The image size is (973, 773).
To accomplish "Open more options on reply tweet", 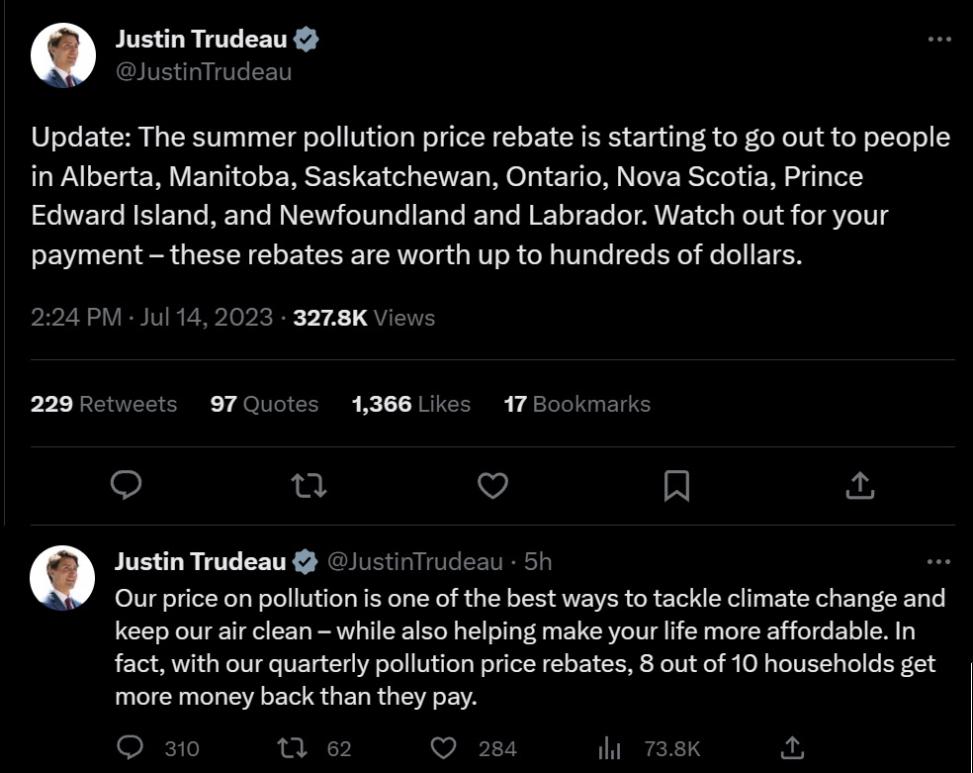I will pyautogui.click(x=939, y=562).
